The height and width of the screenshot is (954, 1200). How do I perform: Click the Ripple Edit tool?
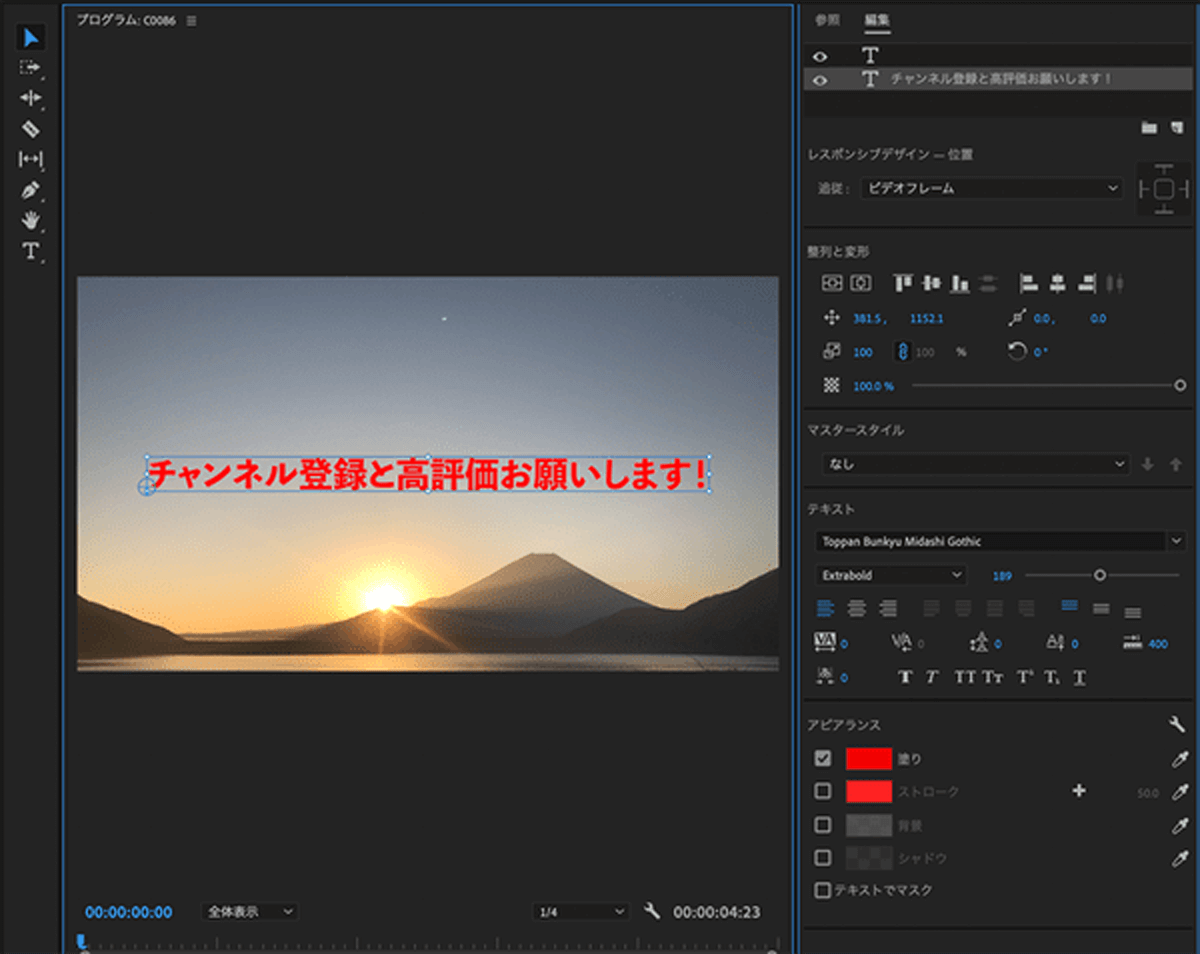(31, 98)
